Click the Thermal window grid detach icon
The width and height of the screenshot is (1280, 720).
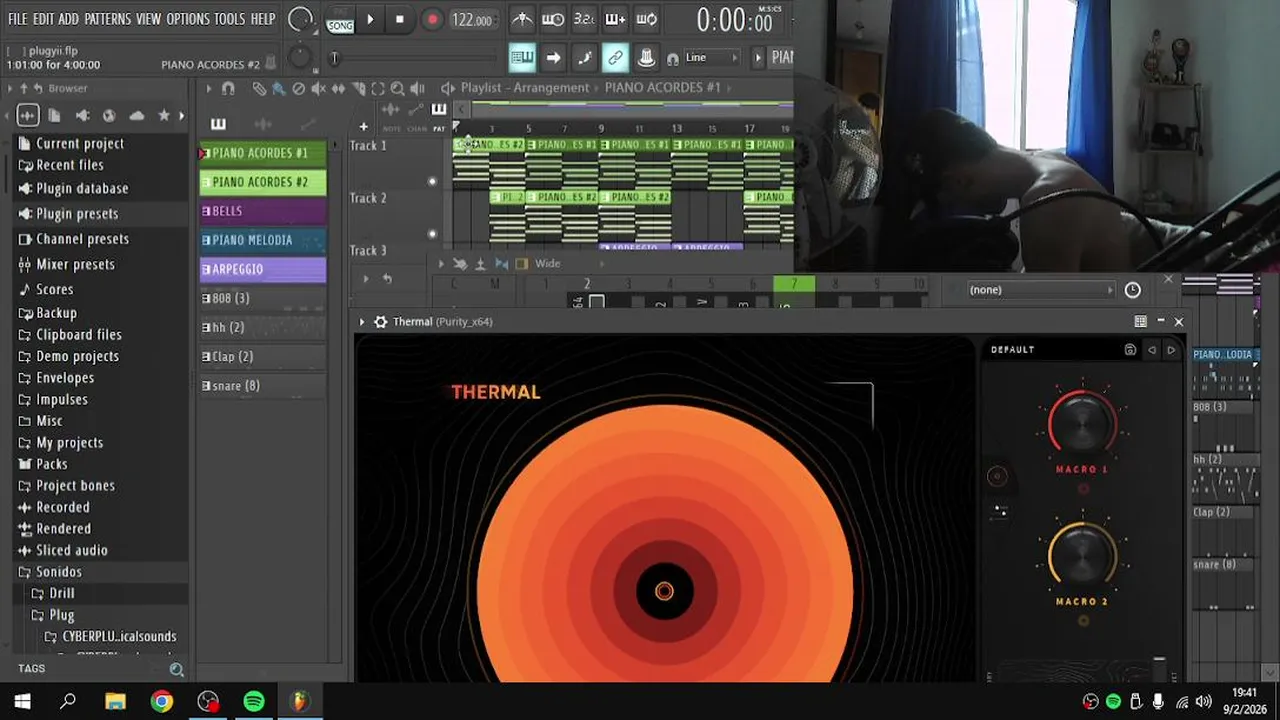point(1140,322)
